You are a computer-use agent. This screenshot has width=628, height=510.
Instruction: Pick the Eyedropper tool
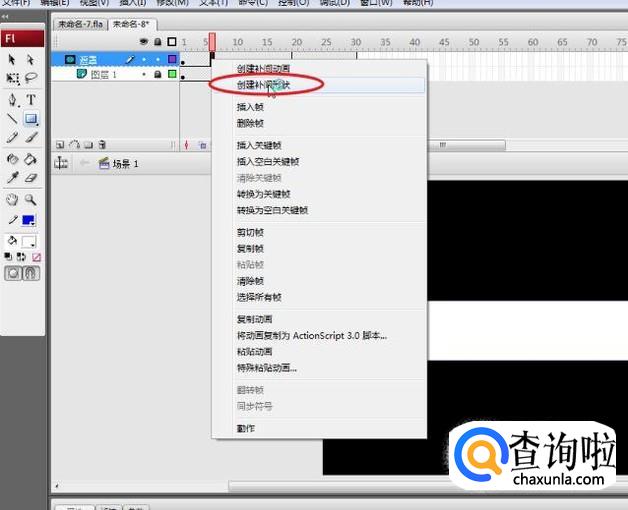[12, 177]
